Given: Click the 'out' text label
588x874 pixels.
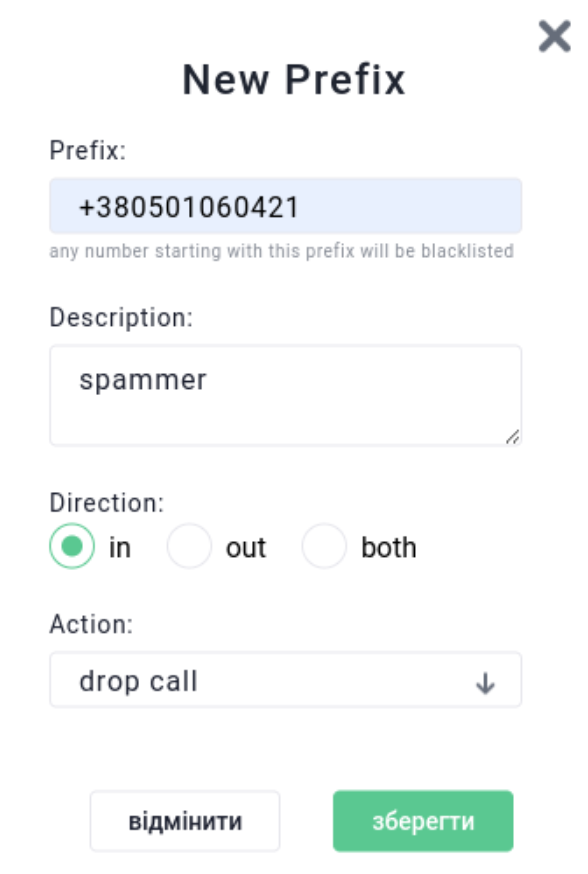Looking at the screenshot, I should (246, 548).
